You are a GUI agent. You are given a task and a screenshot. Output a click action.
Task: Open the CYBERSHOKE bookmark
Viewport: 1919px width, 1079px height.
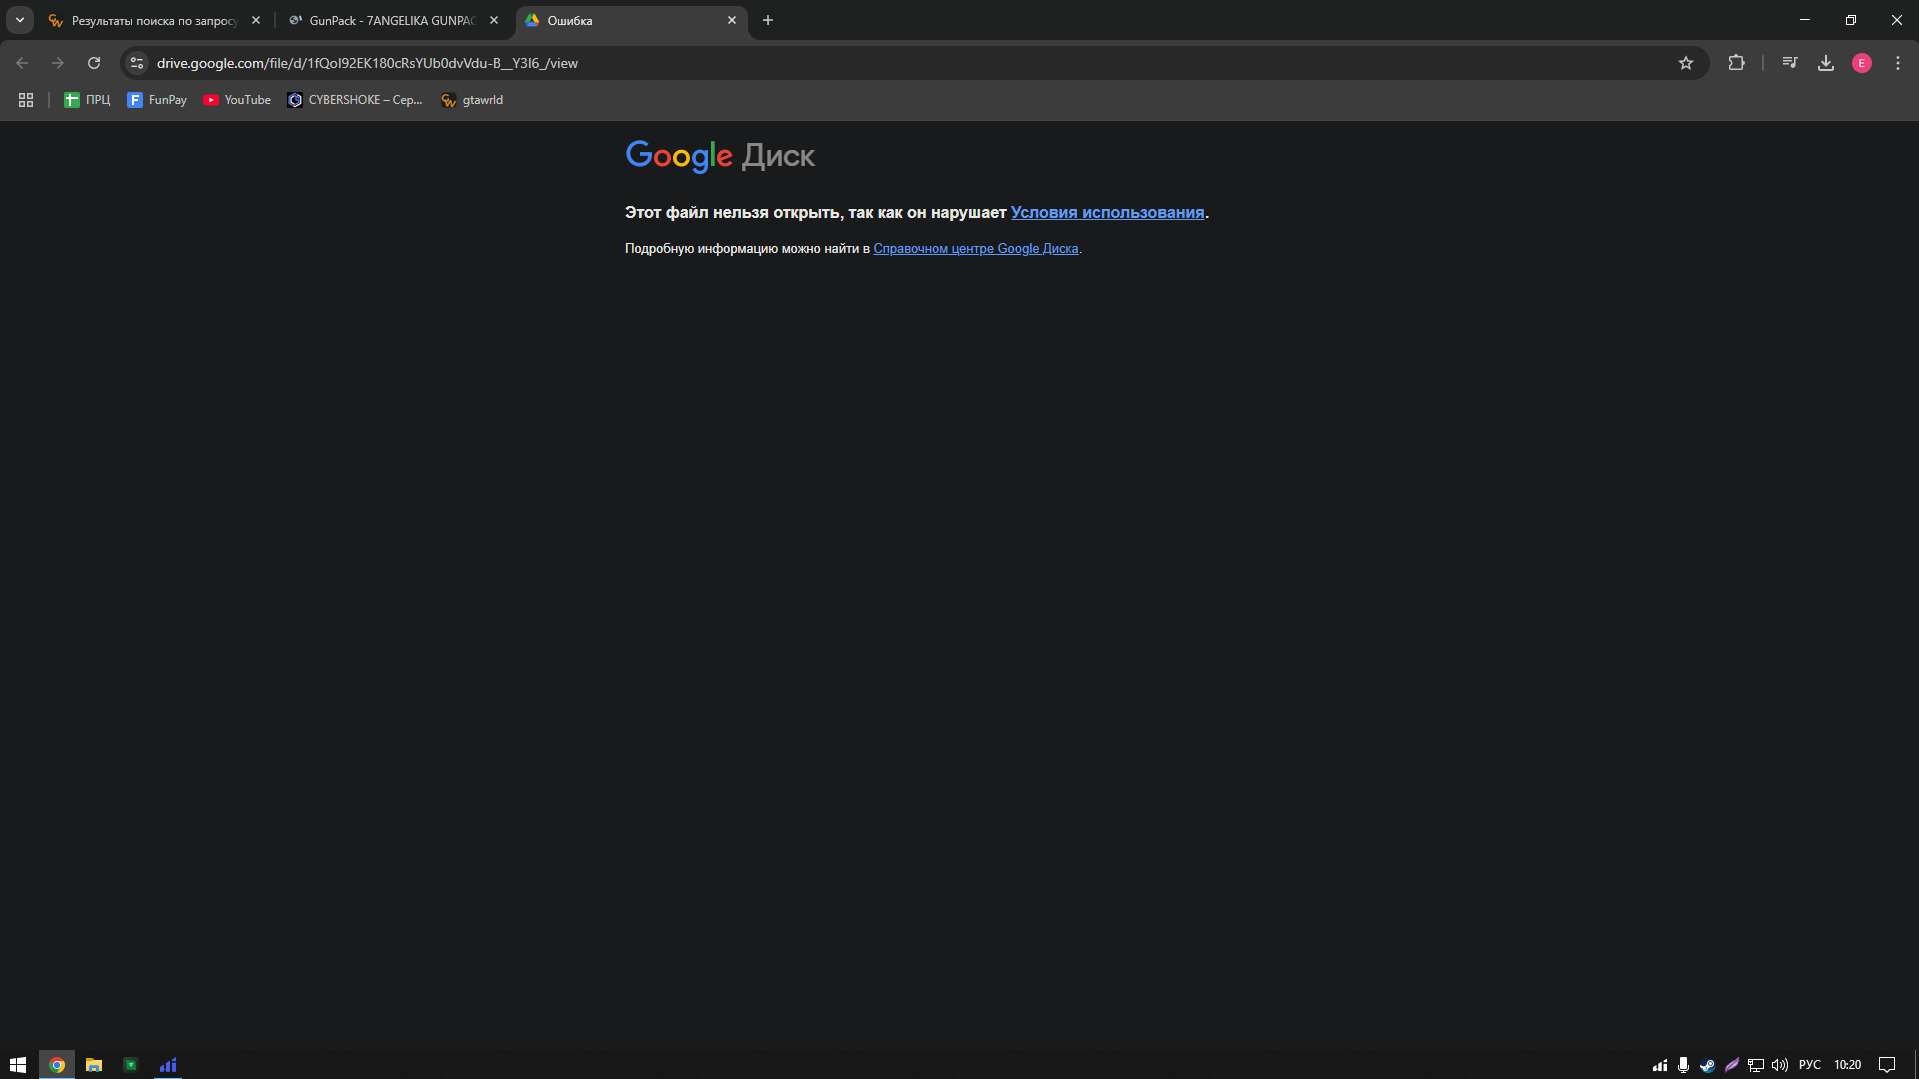355,100
